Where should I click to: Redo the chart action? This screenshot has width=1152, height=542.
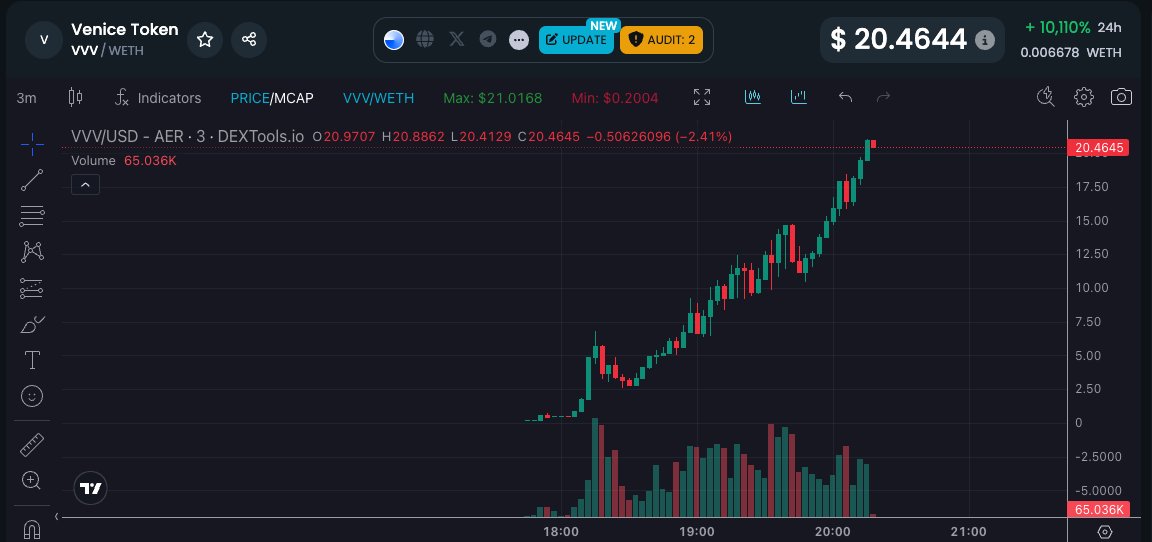tap(884, 97)
